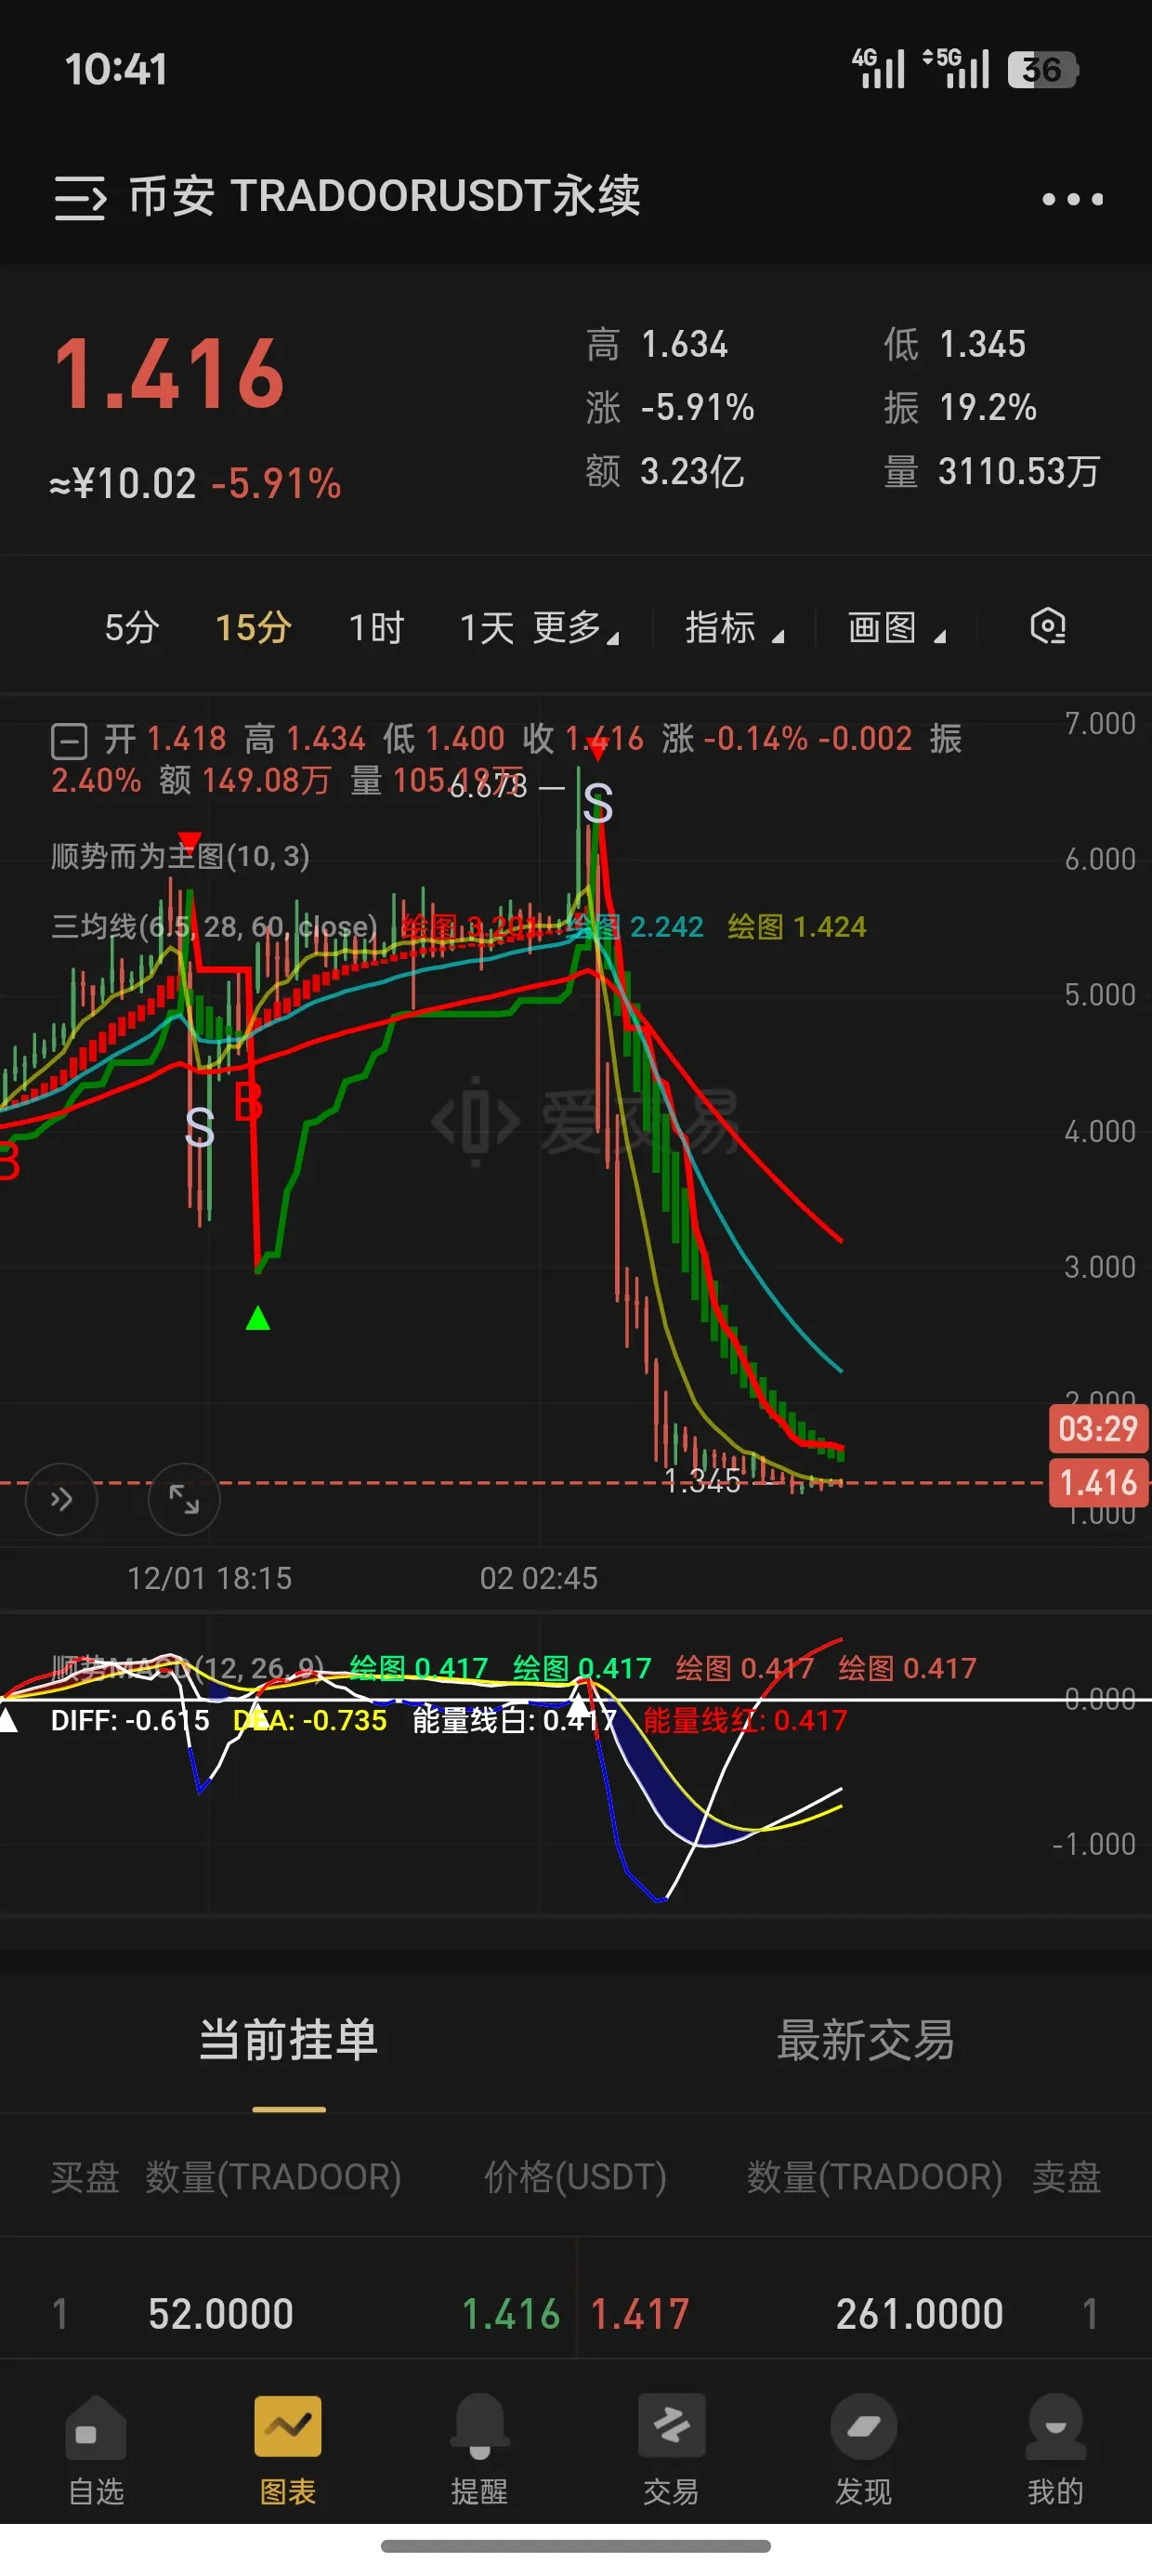Tap ask quantity 261.0000
The image size is (1152, 2576).
pos(919,2314)
